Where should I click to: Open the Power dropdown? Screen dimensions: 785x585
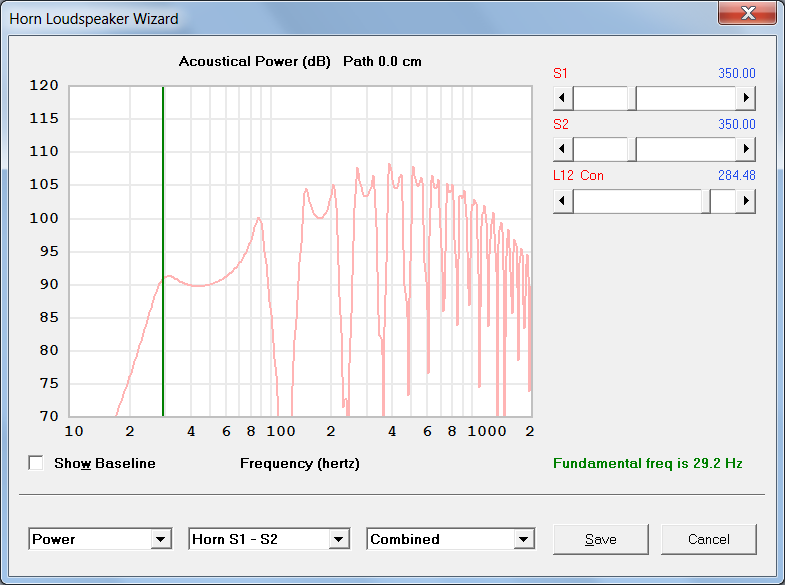click(x=100, y=539)
